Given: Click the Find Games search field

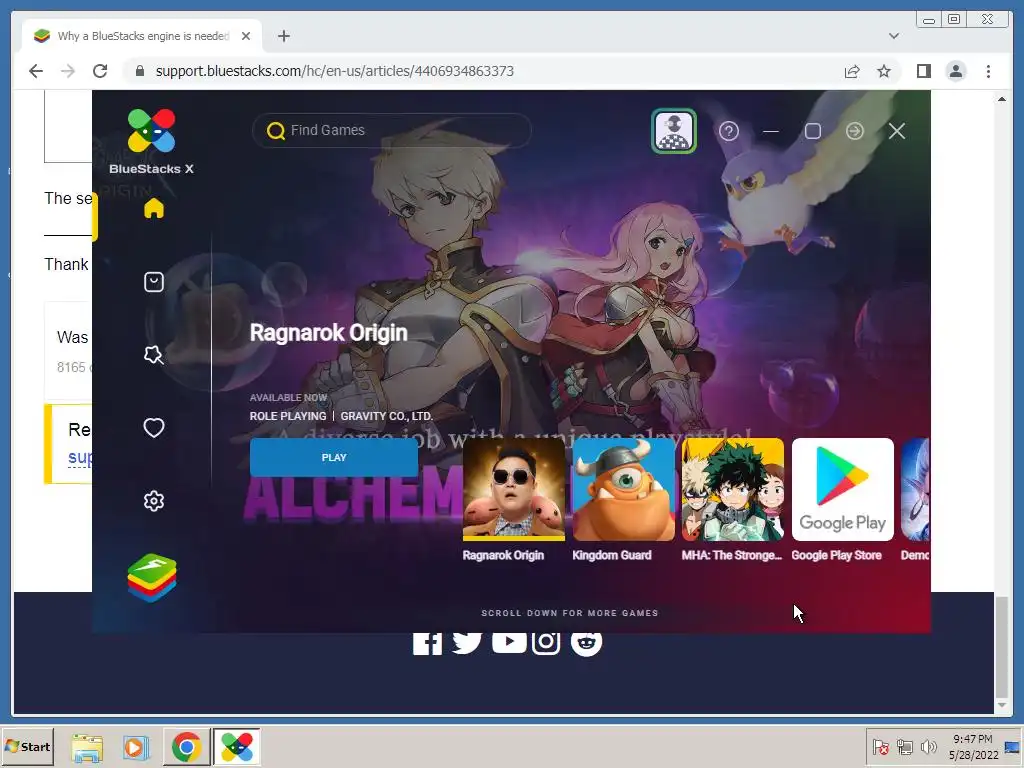Looking at the screenshot, I should (392, 131).
